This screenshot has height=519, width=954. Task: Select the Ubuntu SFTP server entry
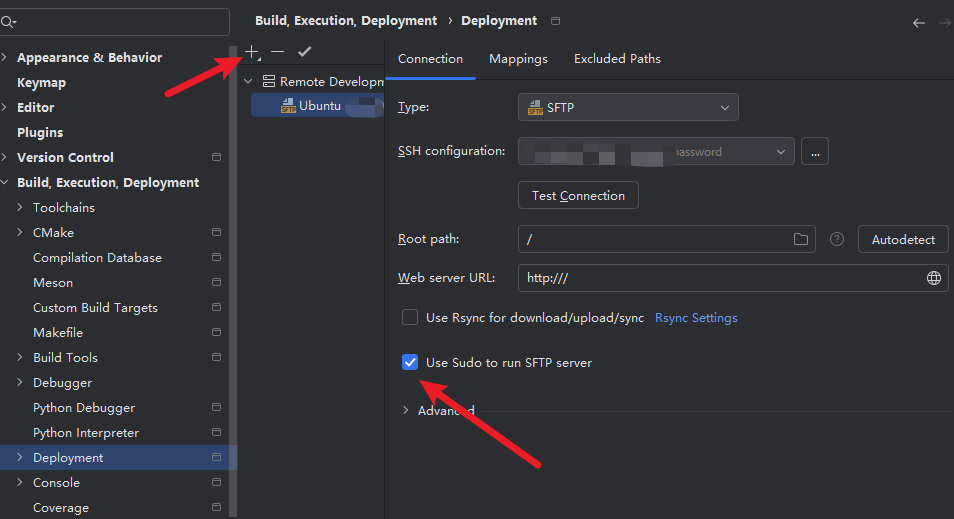[x=319, y=105]
